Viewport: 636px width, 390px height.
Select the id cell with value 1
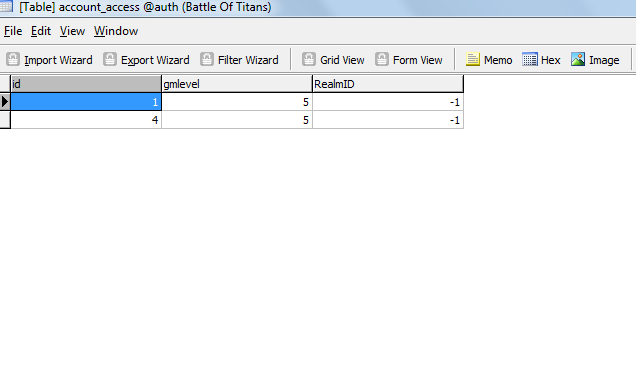[86, 102]
